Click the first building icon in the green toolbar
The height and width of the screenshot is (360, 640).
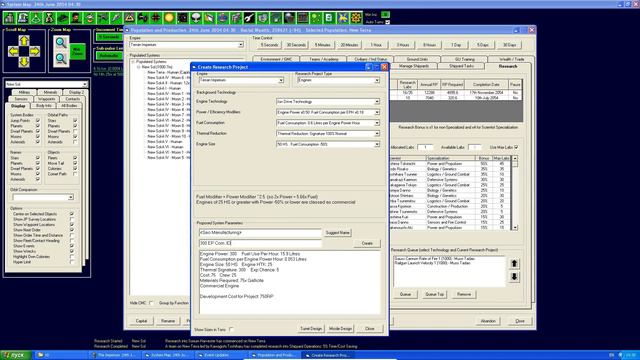click(9, 18)
